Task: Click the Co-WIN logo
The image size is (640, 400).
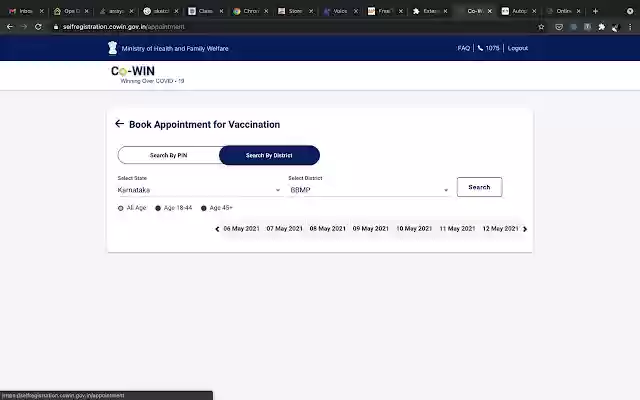Action: (133, 71)
